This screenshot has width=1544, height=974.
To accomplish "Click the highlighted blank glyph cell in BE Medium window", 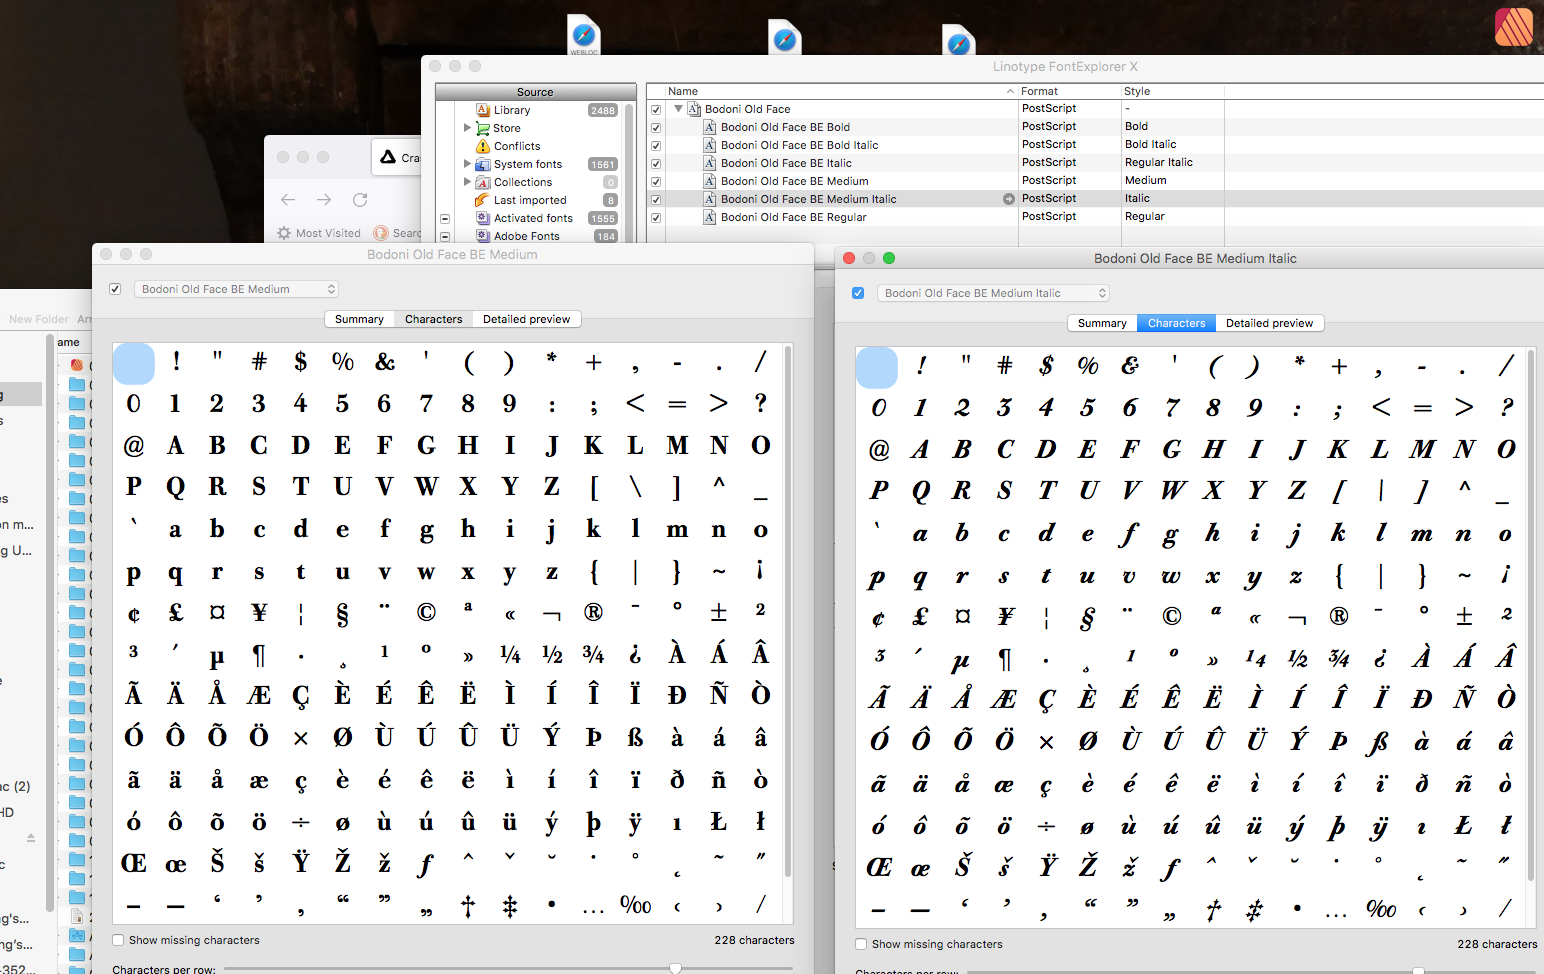I will tap(134, 363).
